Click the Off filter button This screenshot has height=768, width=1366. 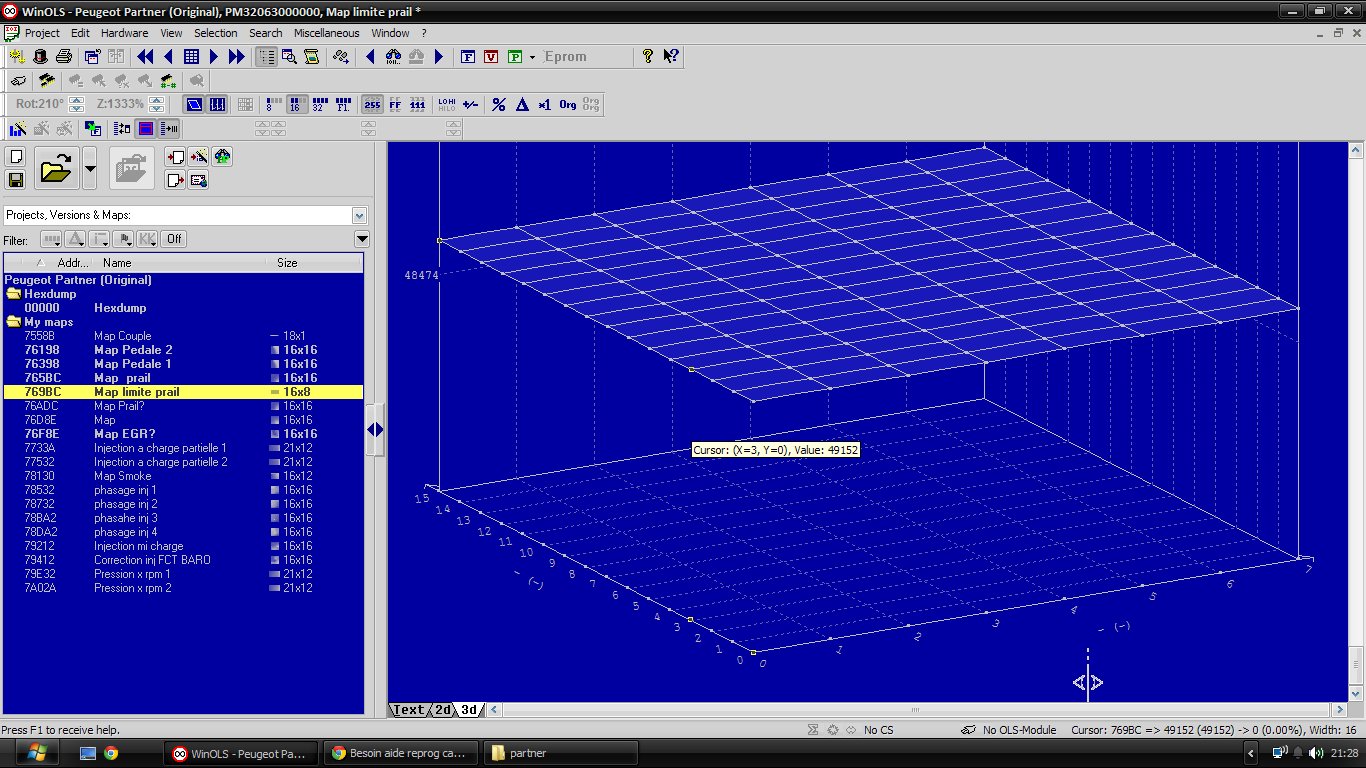(x=174, y=239)
